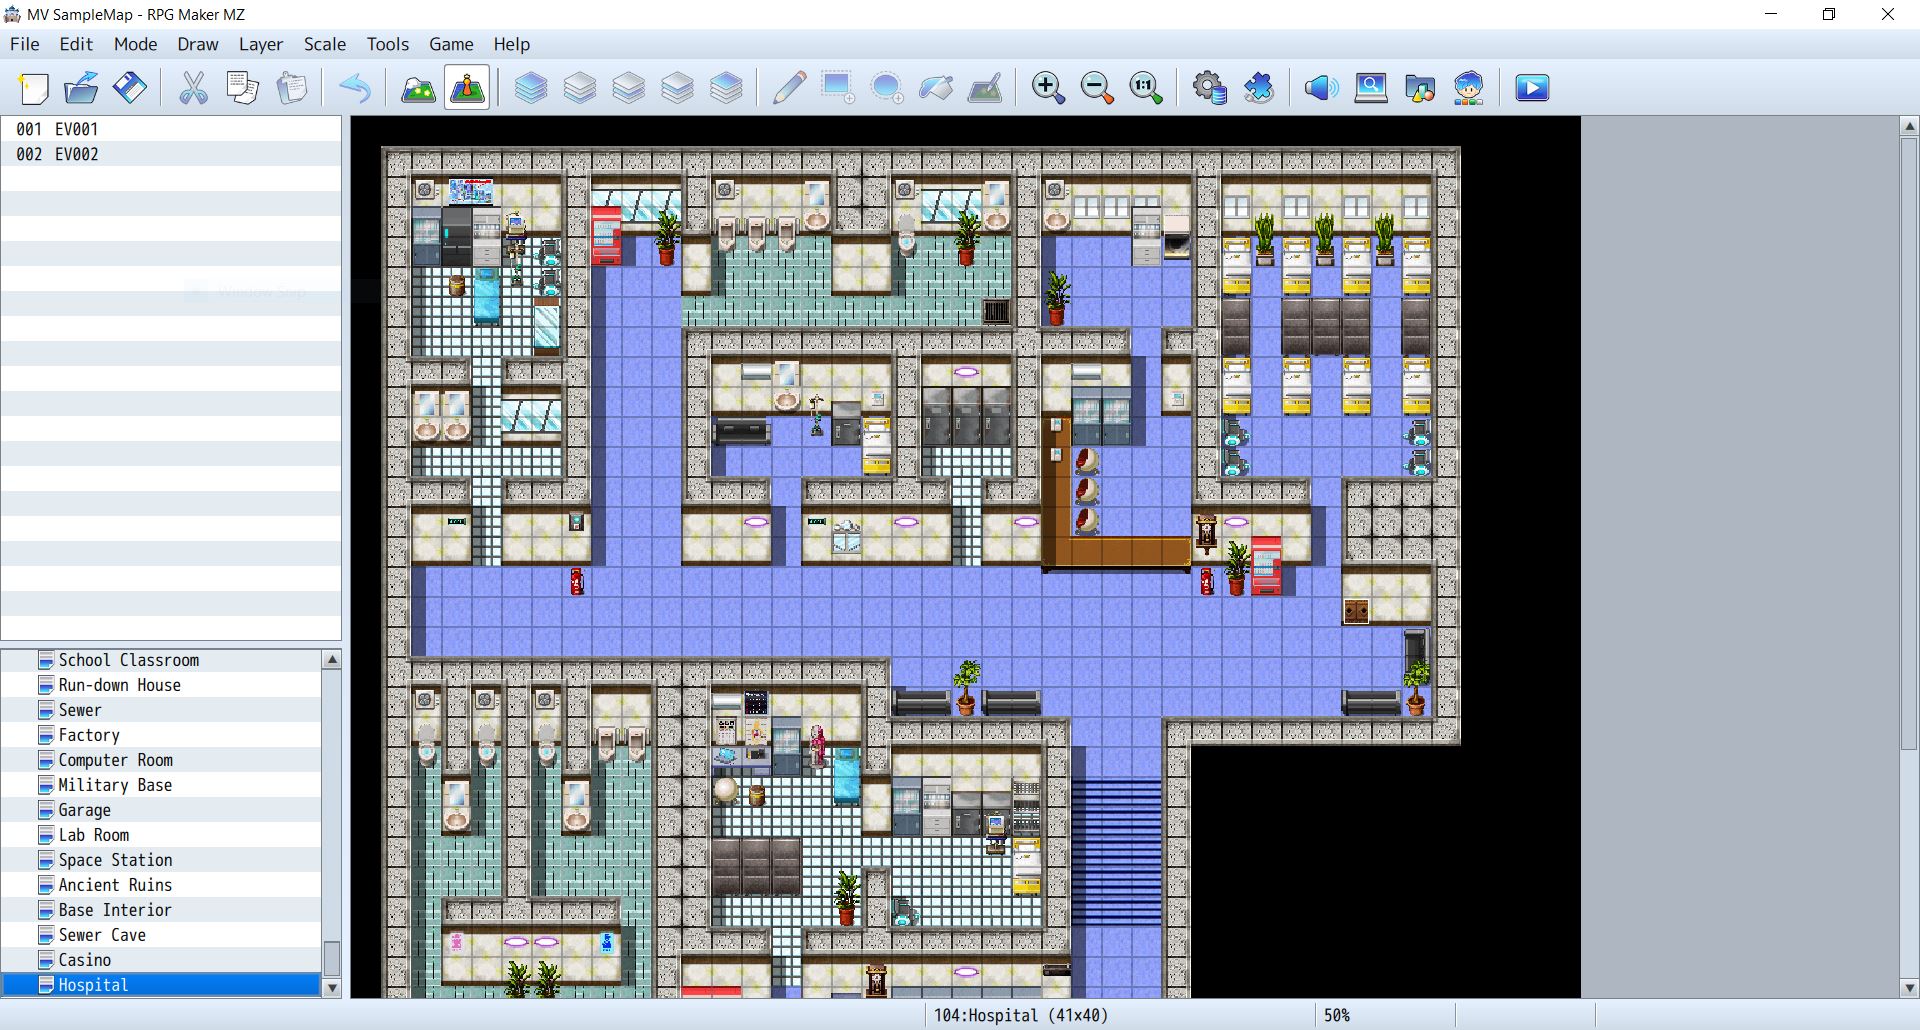This screenshot has height=1030, width=1920.
Task: Open the Event Searcher icon
Action: click(1371, 88)
